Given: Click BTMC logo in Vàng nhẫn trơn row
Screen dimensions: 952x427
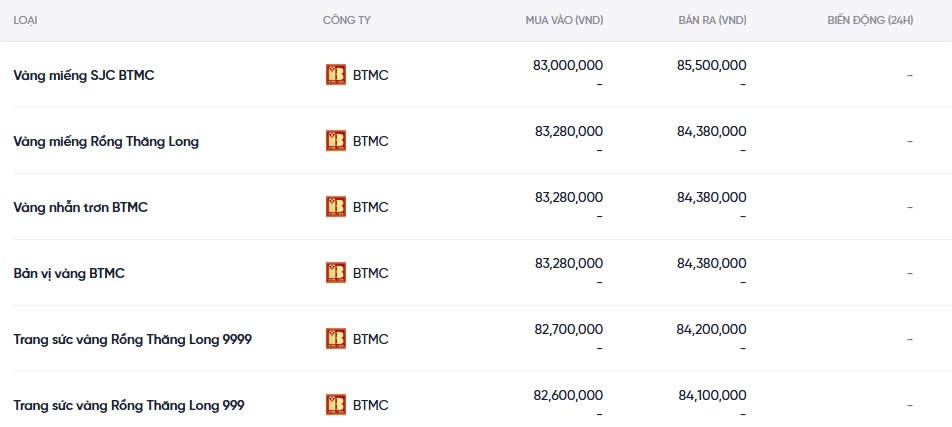Looking at the screenshot, I should [336, 207].
